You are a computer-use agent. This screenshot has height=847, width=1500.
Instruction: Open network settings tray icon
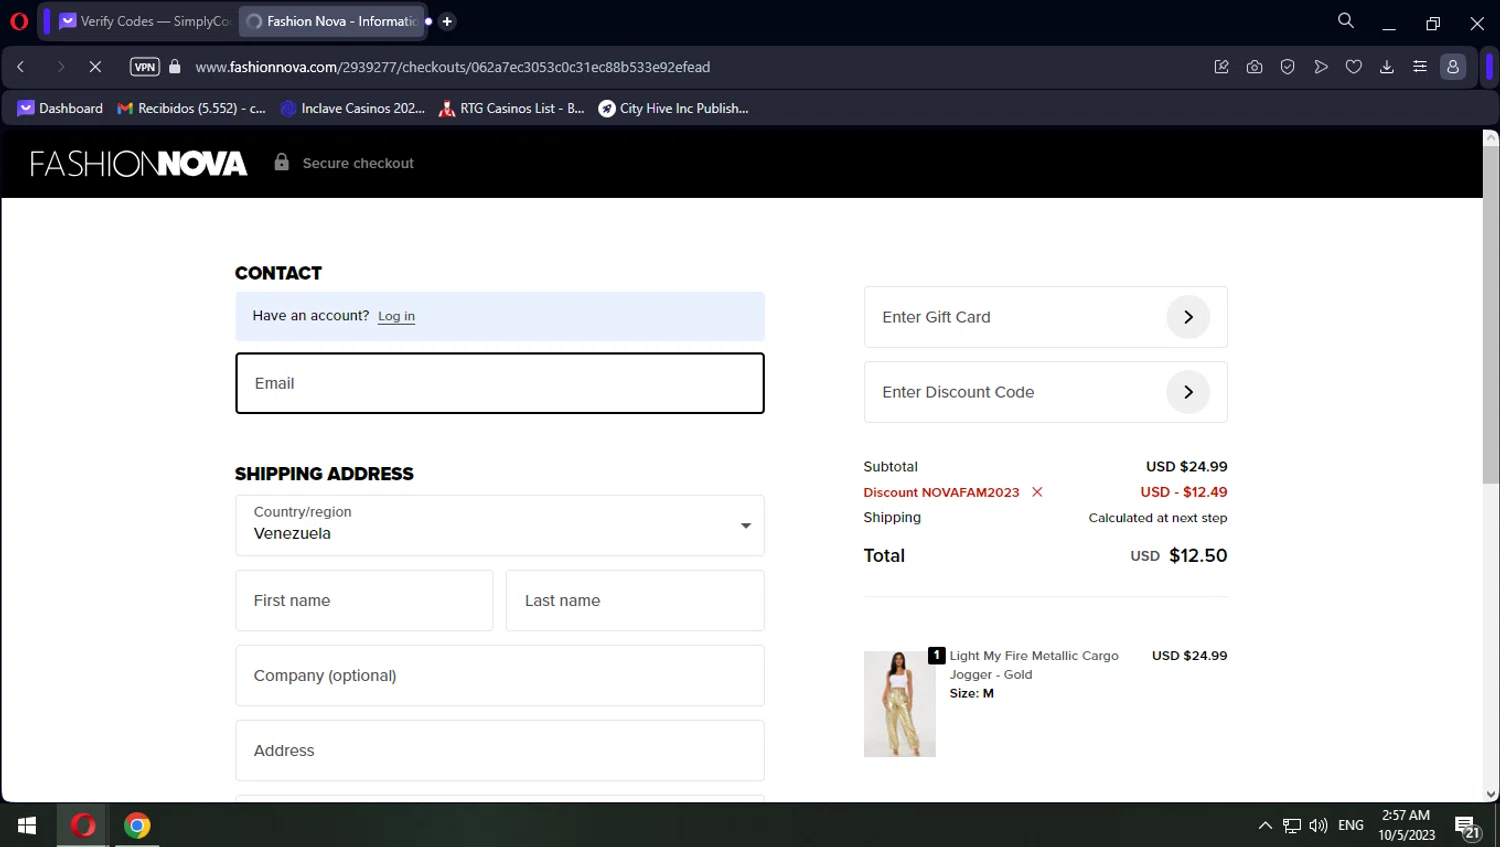(1292, 825)
